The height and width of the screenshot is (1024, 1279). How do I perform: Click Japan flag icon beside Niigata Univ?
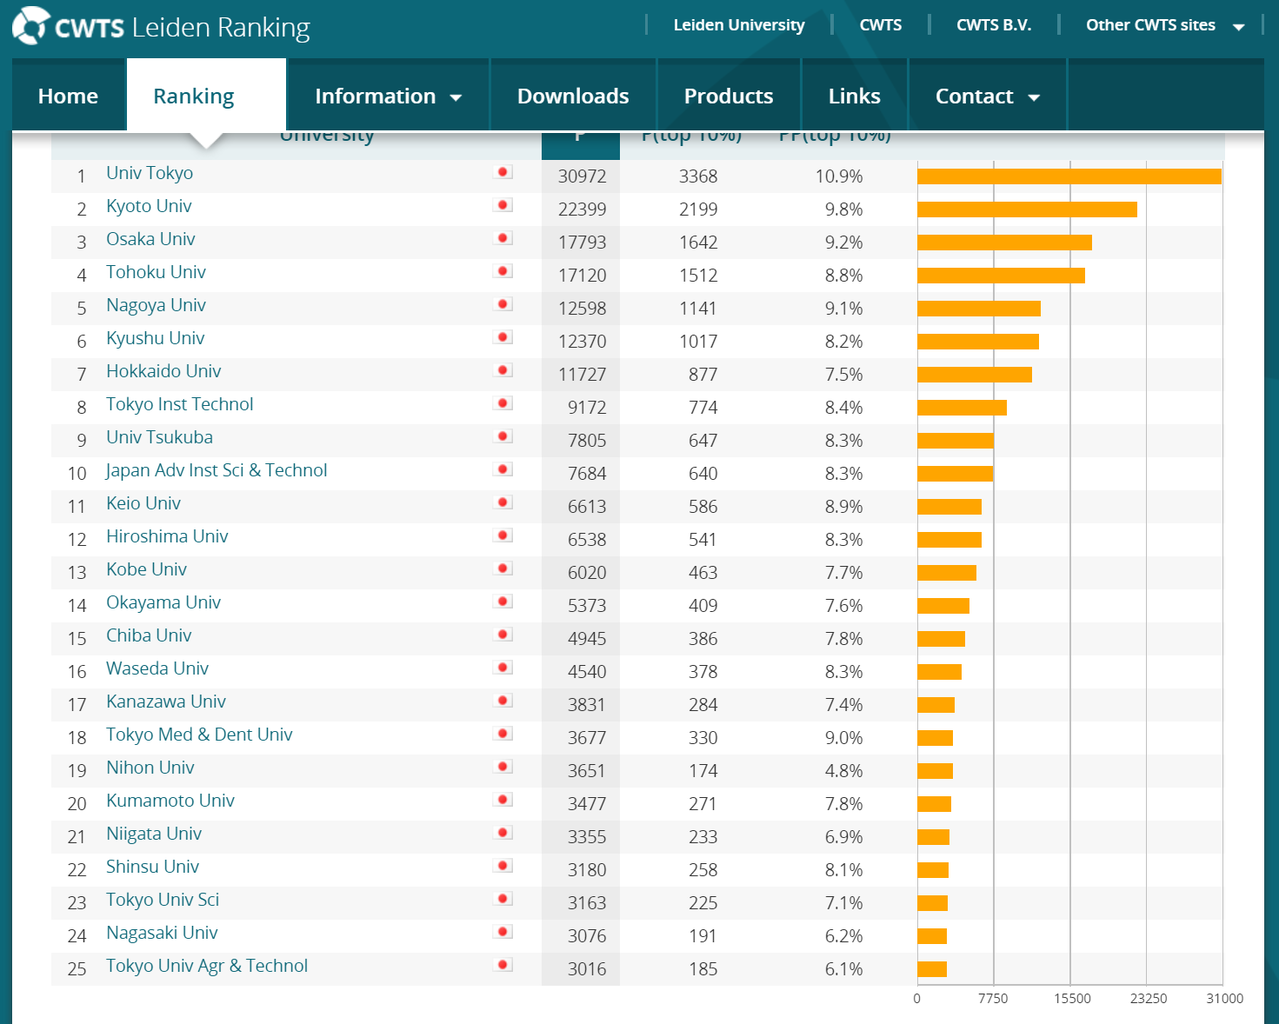pyautogui.click(x=504, y=832)
